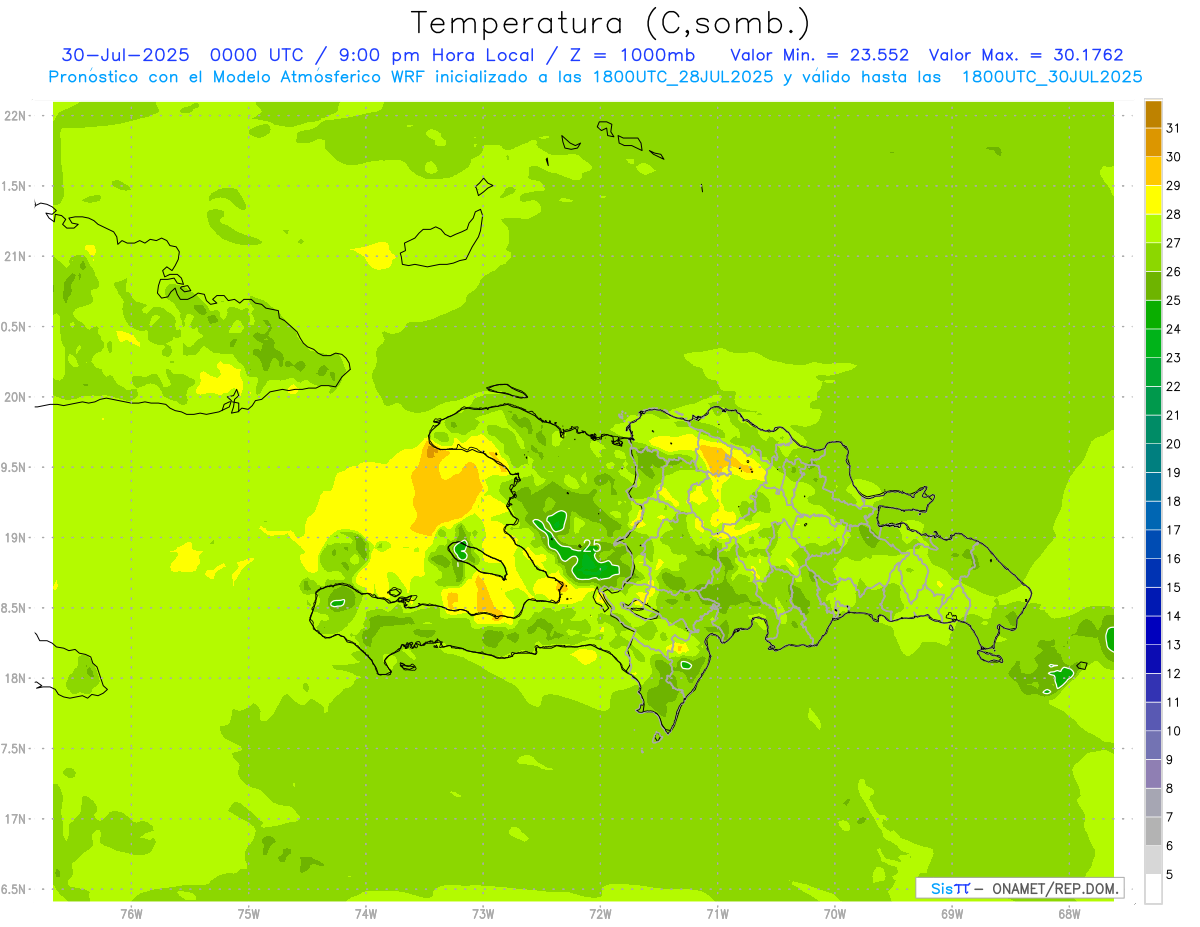Click legend swatch between 29 and 30
This screenshot has height=927, width=1200.
coord(1153,171)
